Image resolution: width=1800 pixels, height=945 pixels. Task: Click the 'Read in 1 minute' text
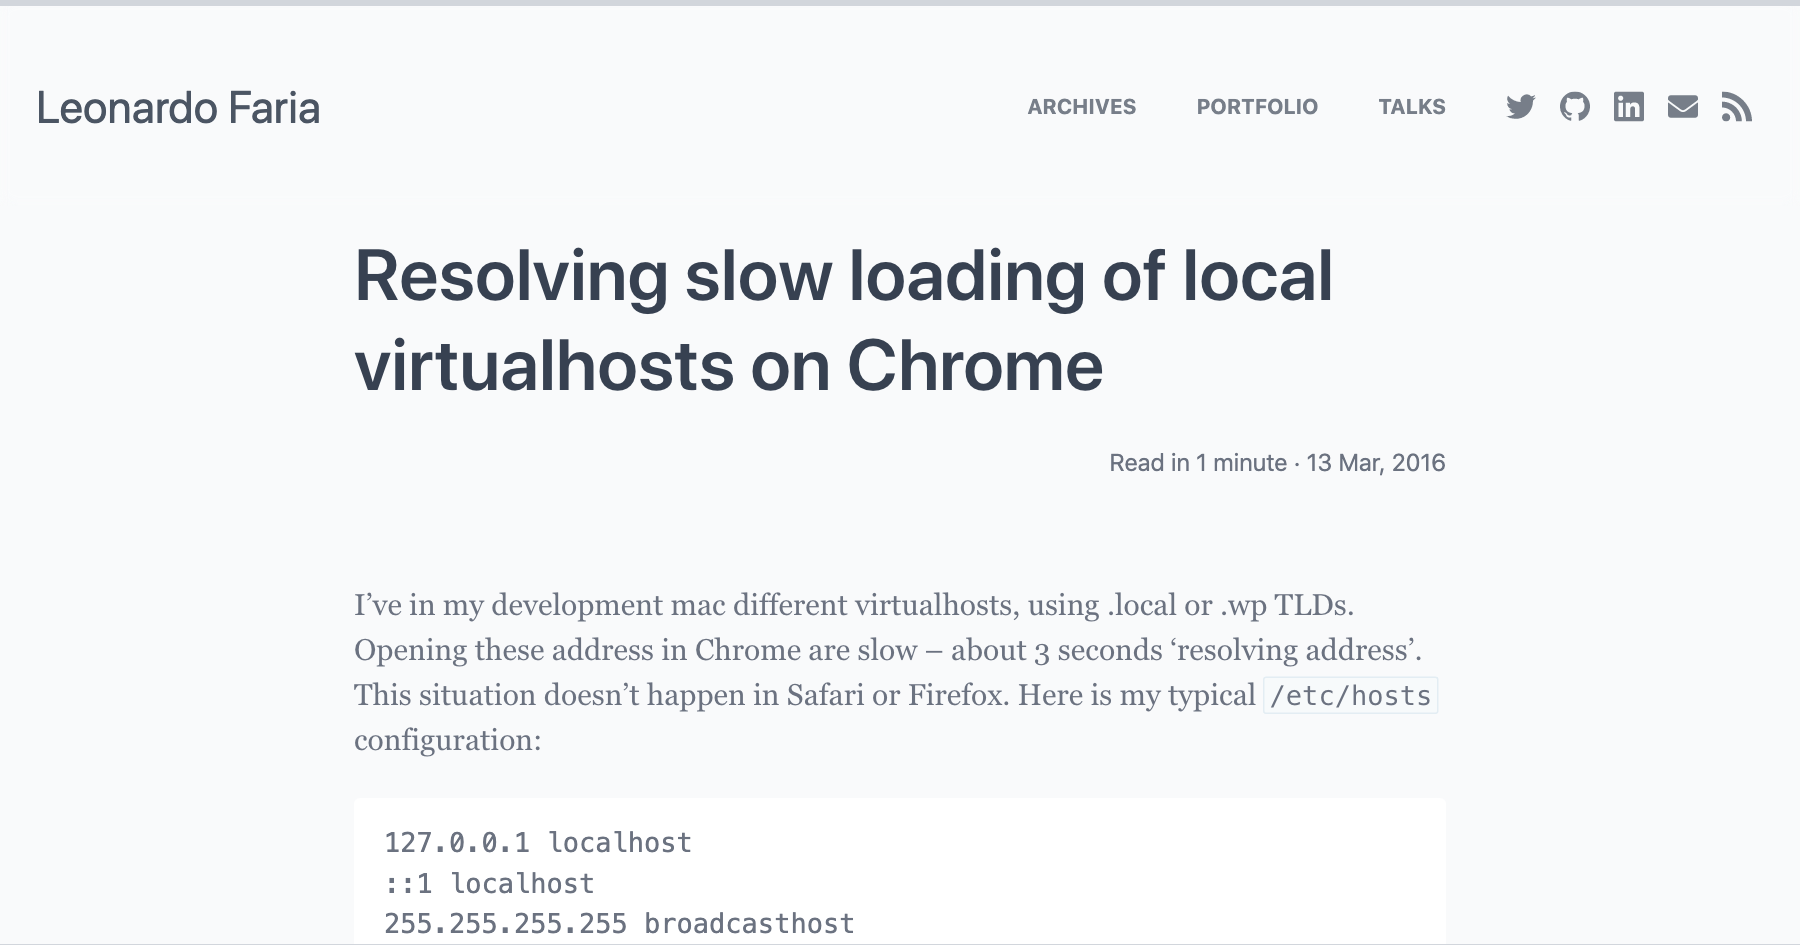pyautogui.click(x=1198, y=463)
